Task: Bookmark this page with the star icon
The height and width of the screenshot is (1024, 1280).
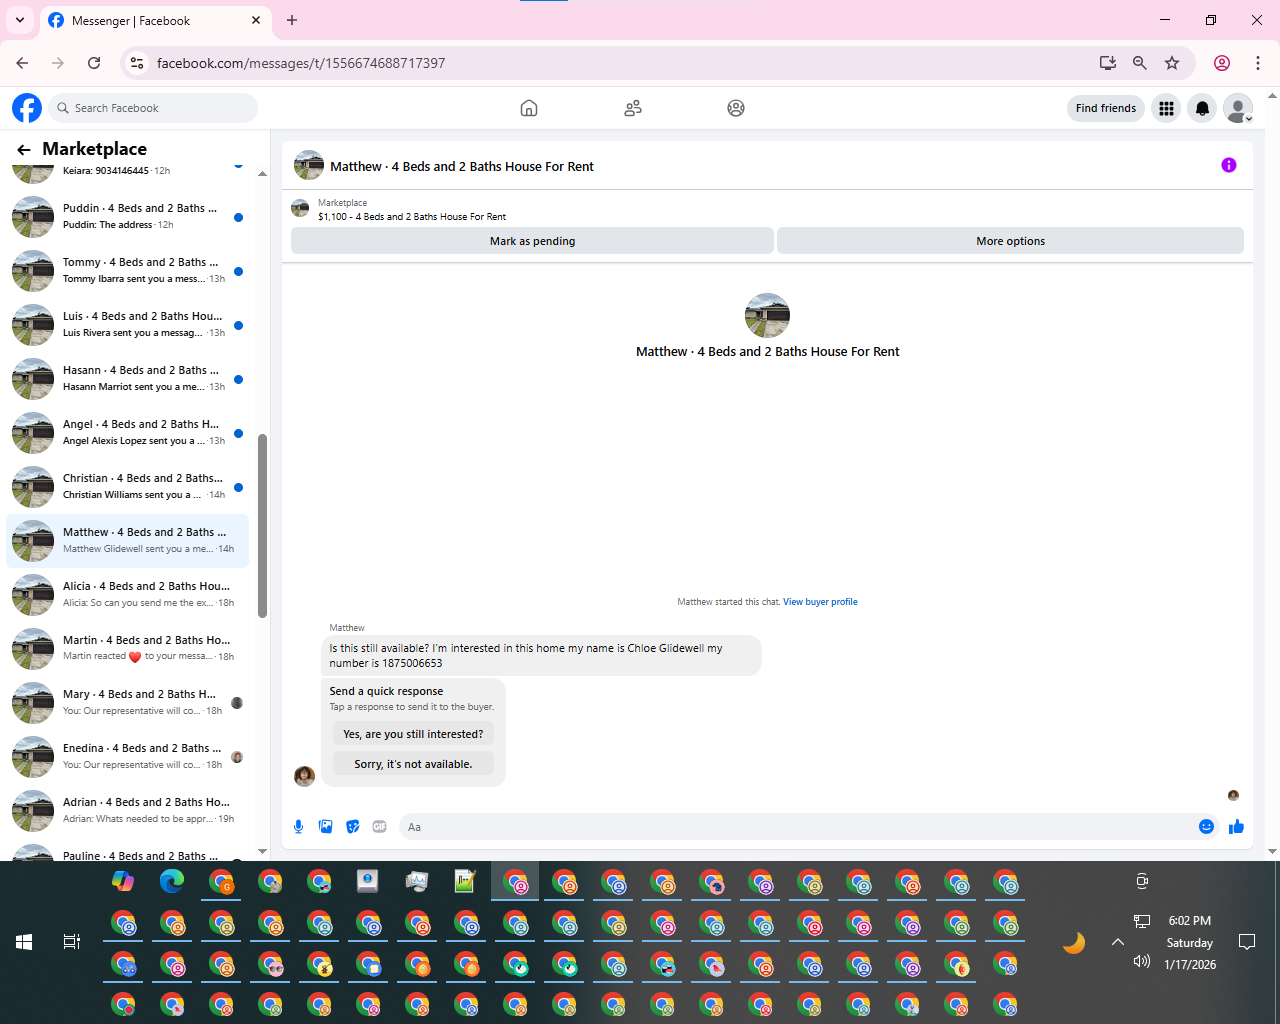Action: [x=1172, y=63]
